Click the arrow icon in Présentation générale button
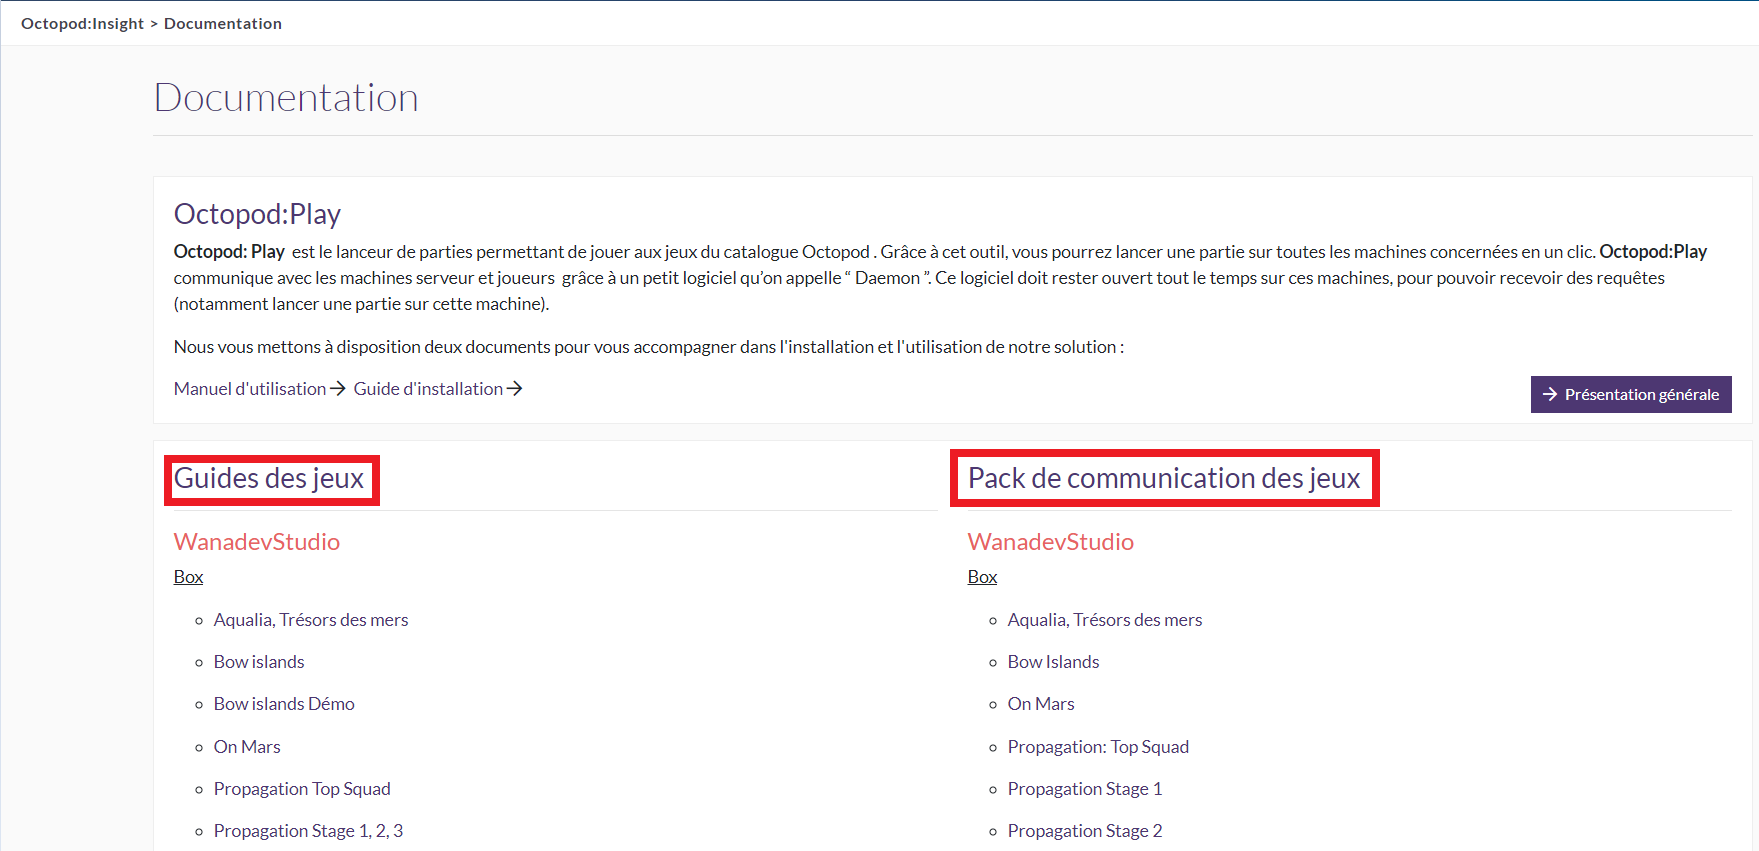This screenshot has width=1759, height=851. (1550, 394)
